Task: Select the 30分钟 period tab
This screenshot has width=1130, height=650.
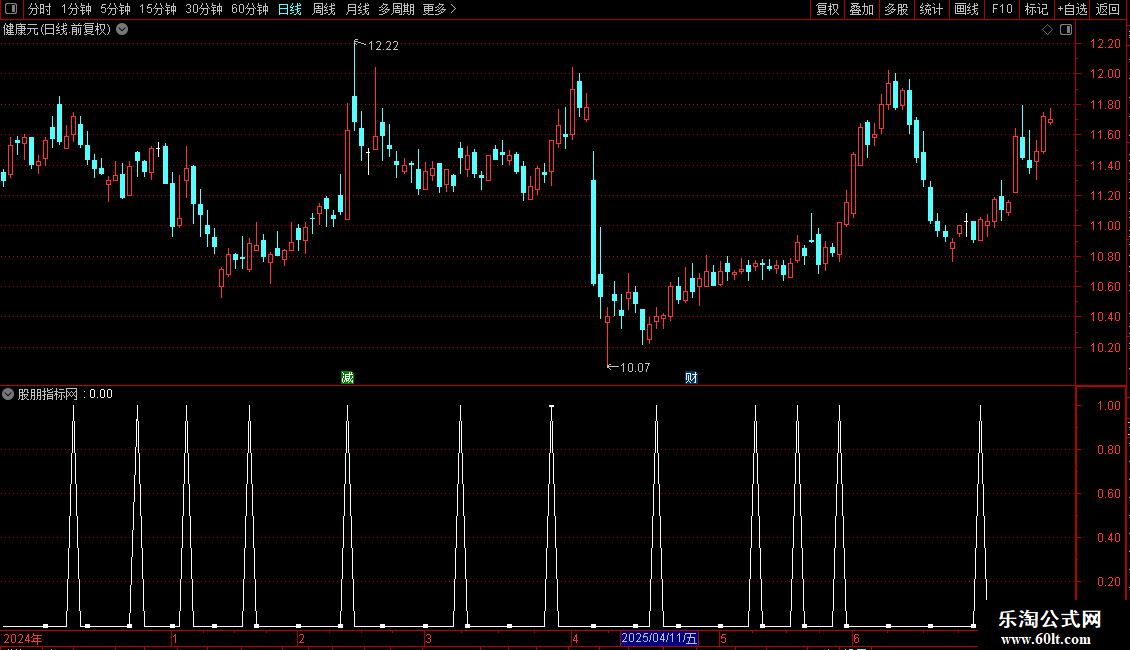Action: (x=203, y=9)
